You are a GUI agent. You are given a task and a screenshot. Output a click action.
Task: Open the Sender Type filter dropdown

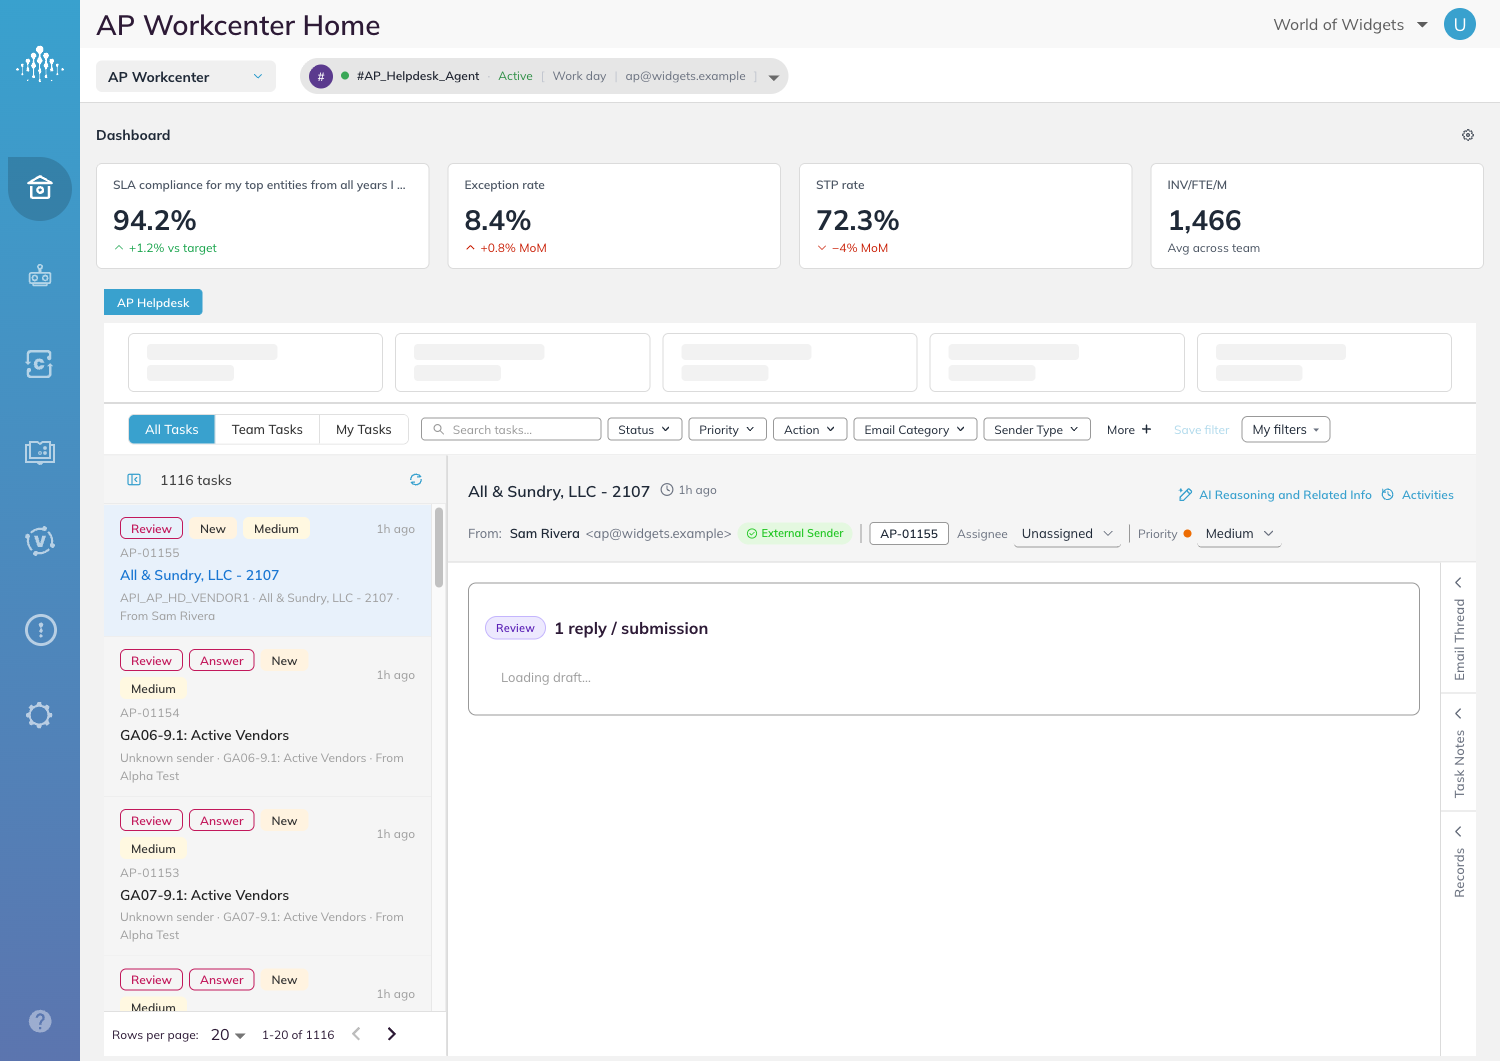coord(1037,429)
